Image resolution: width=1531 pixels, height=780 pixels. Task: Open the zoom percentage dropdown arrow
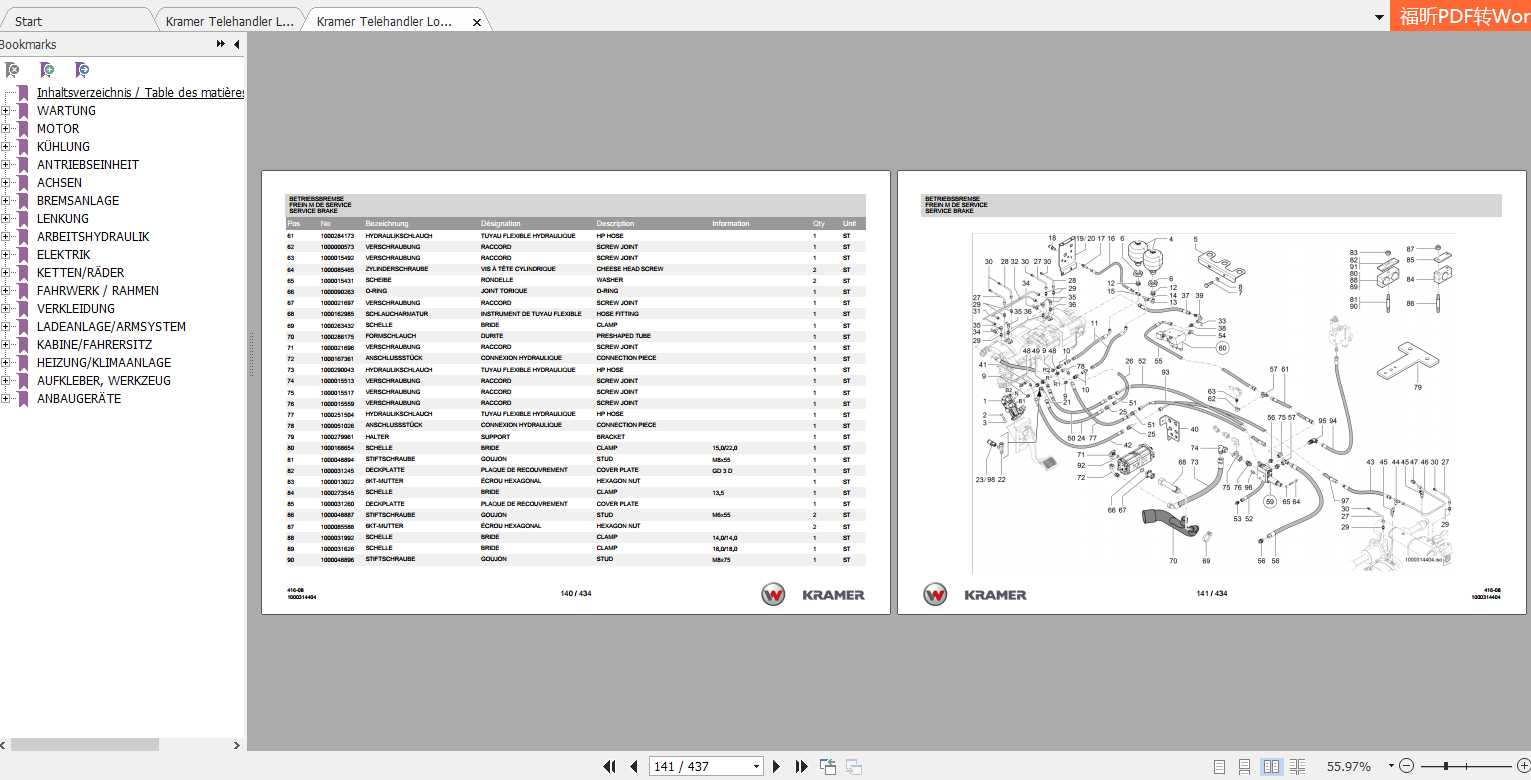point(1390,766)
